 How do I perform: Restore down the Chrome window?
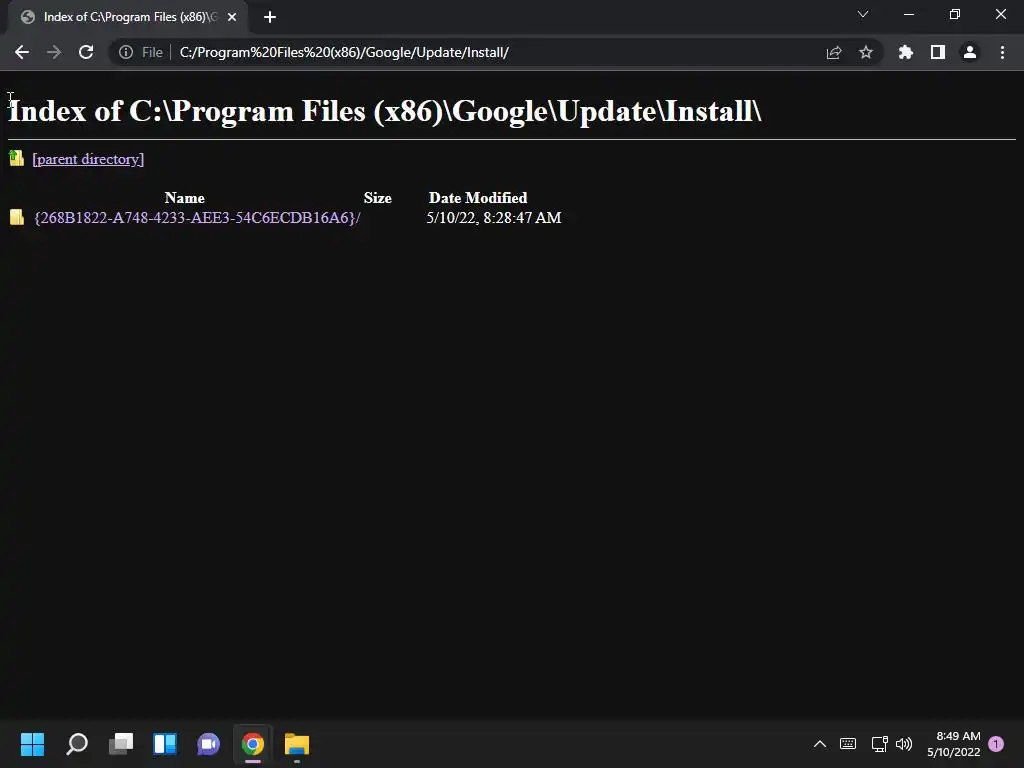coord(955,14)
